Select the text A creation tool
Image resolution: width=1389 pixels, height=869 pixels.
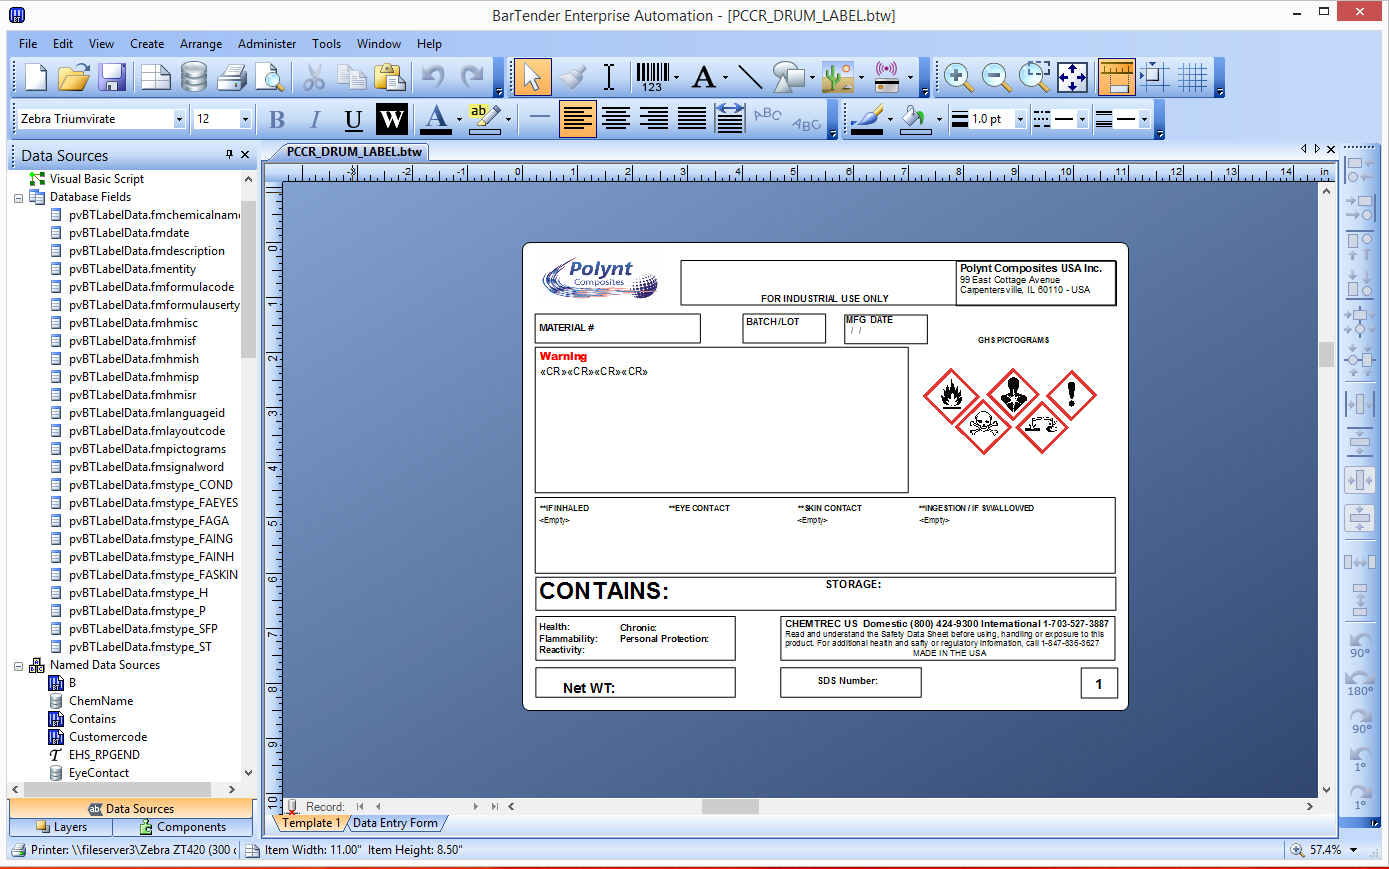(x=704, y=77)
